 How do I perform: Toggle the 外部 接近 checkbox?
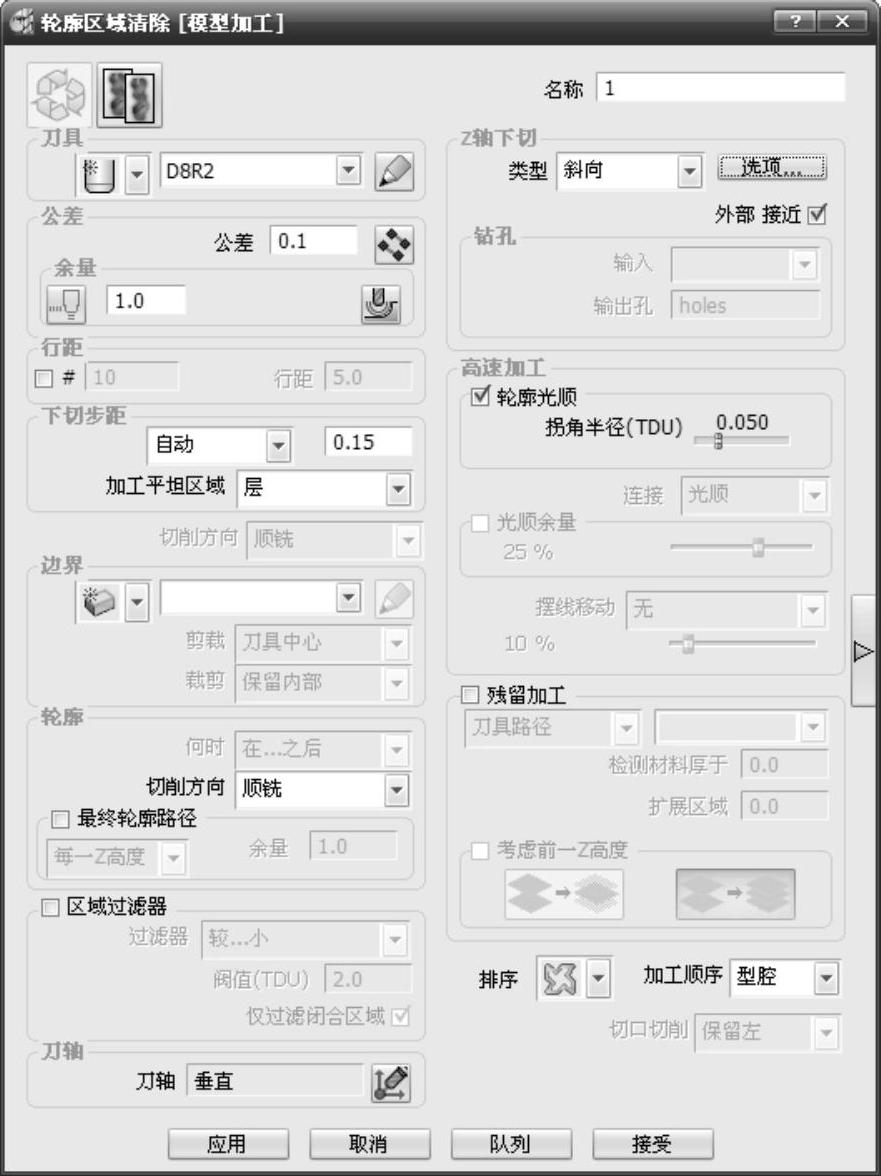817,215
